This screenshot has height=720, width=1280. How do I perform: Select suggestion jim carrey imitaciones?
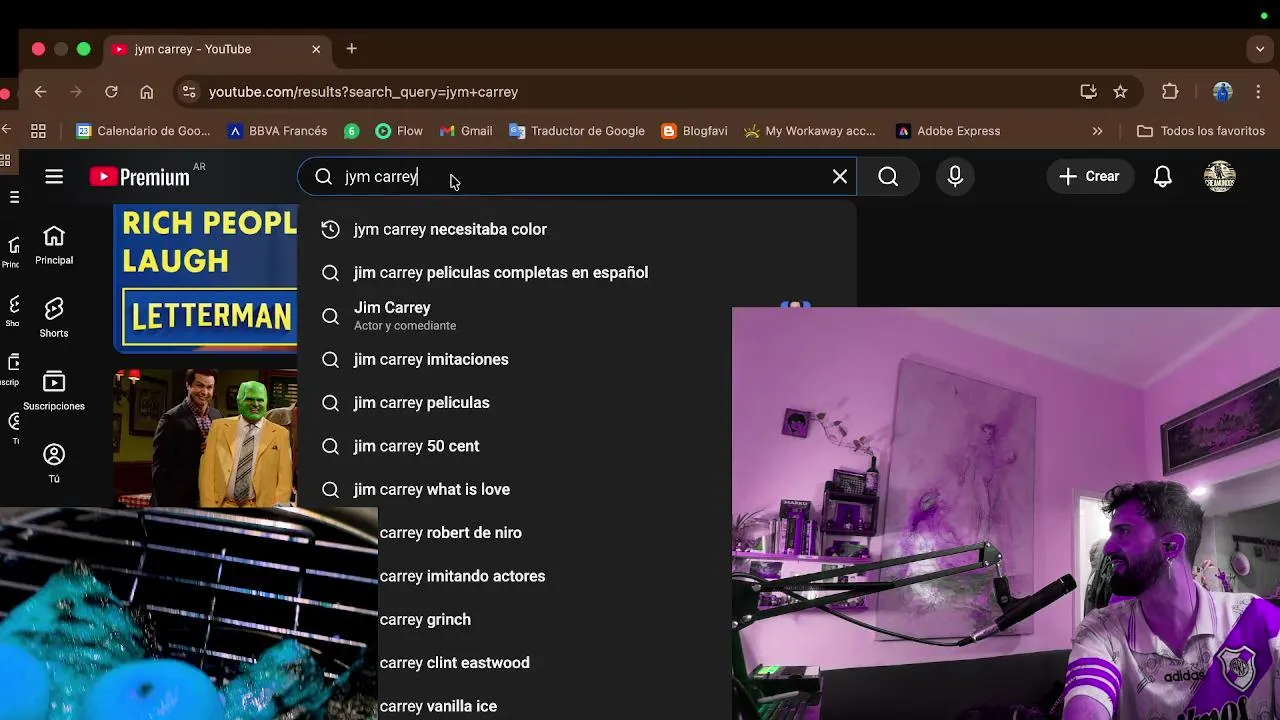point(514,360)
